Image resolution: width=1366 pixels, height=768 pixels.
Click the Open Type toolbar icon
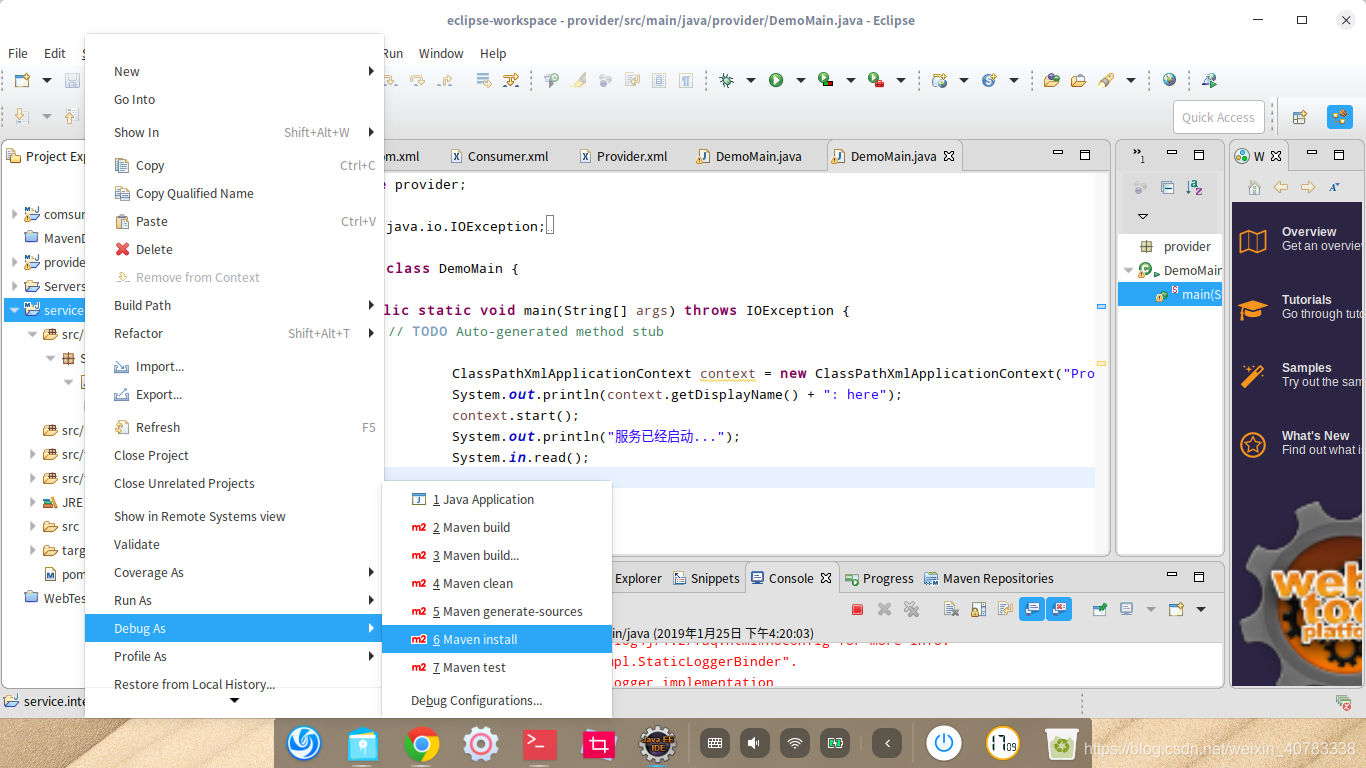coord(1051,80)
